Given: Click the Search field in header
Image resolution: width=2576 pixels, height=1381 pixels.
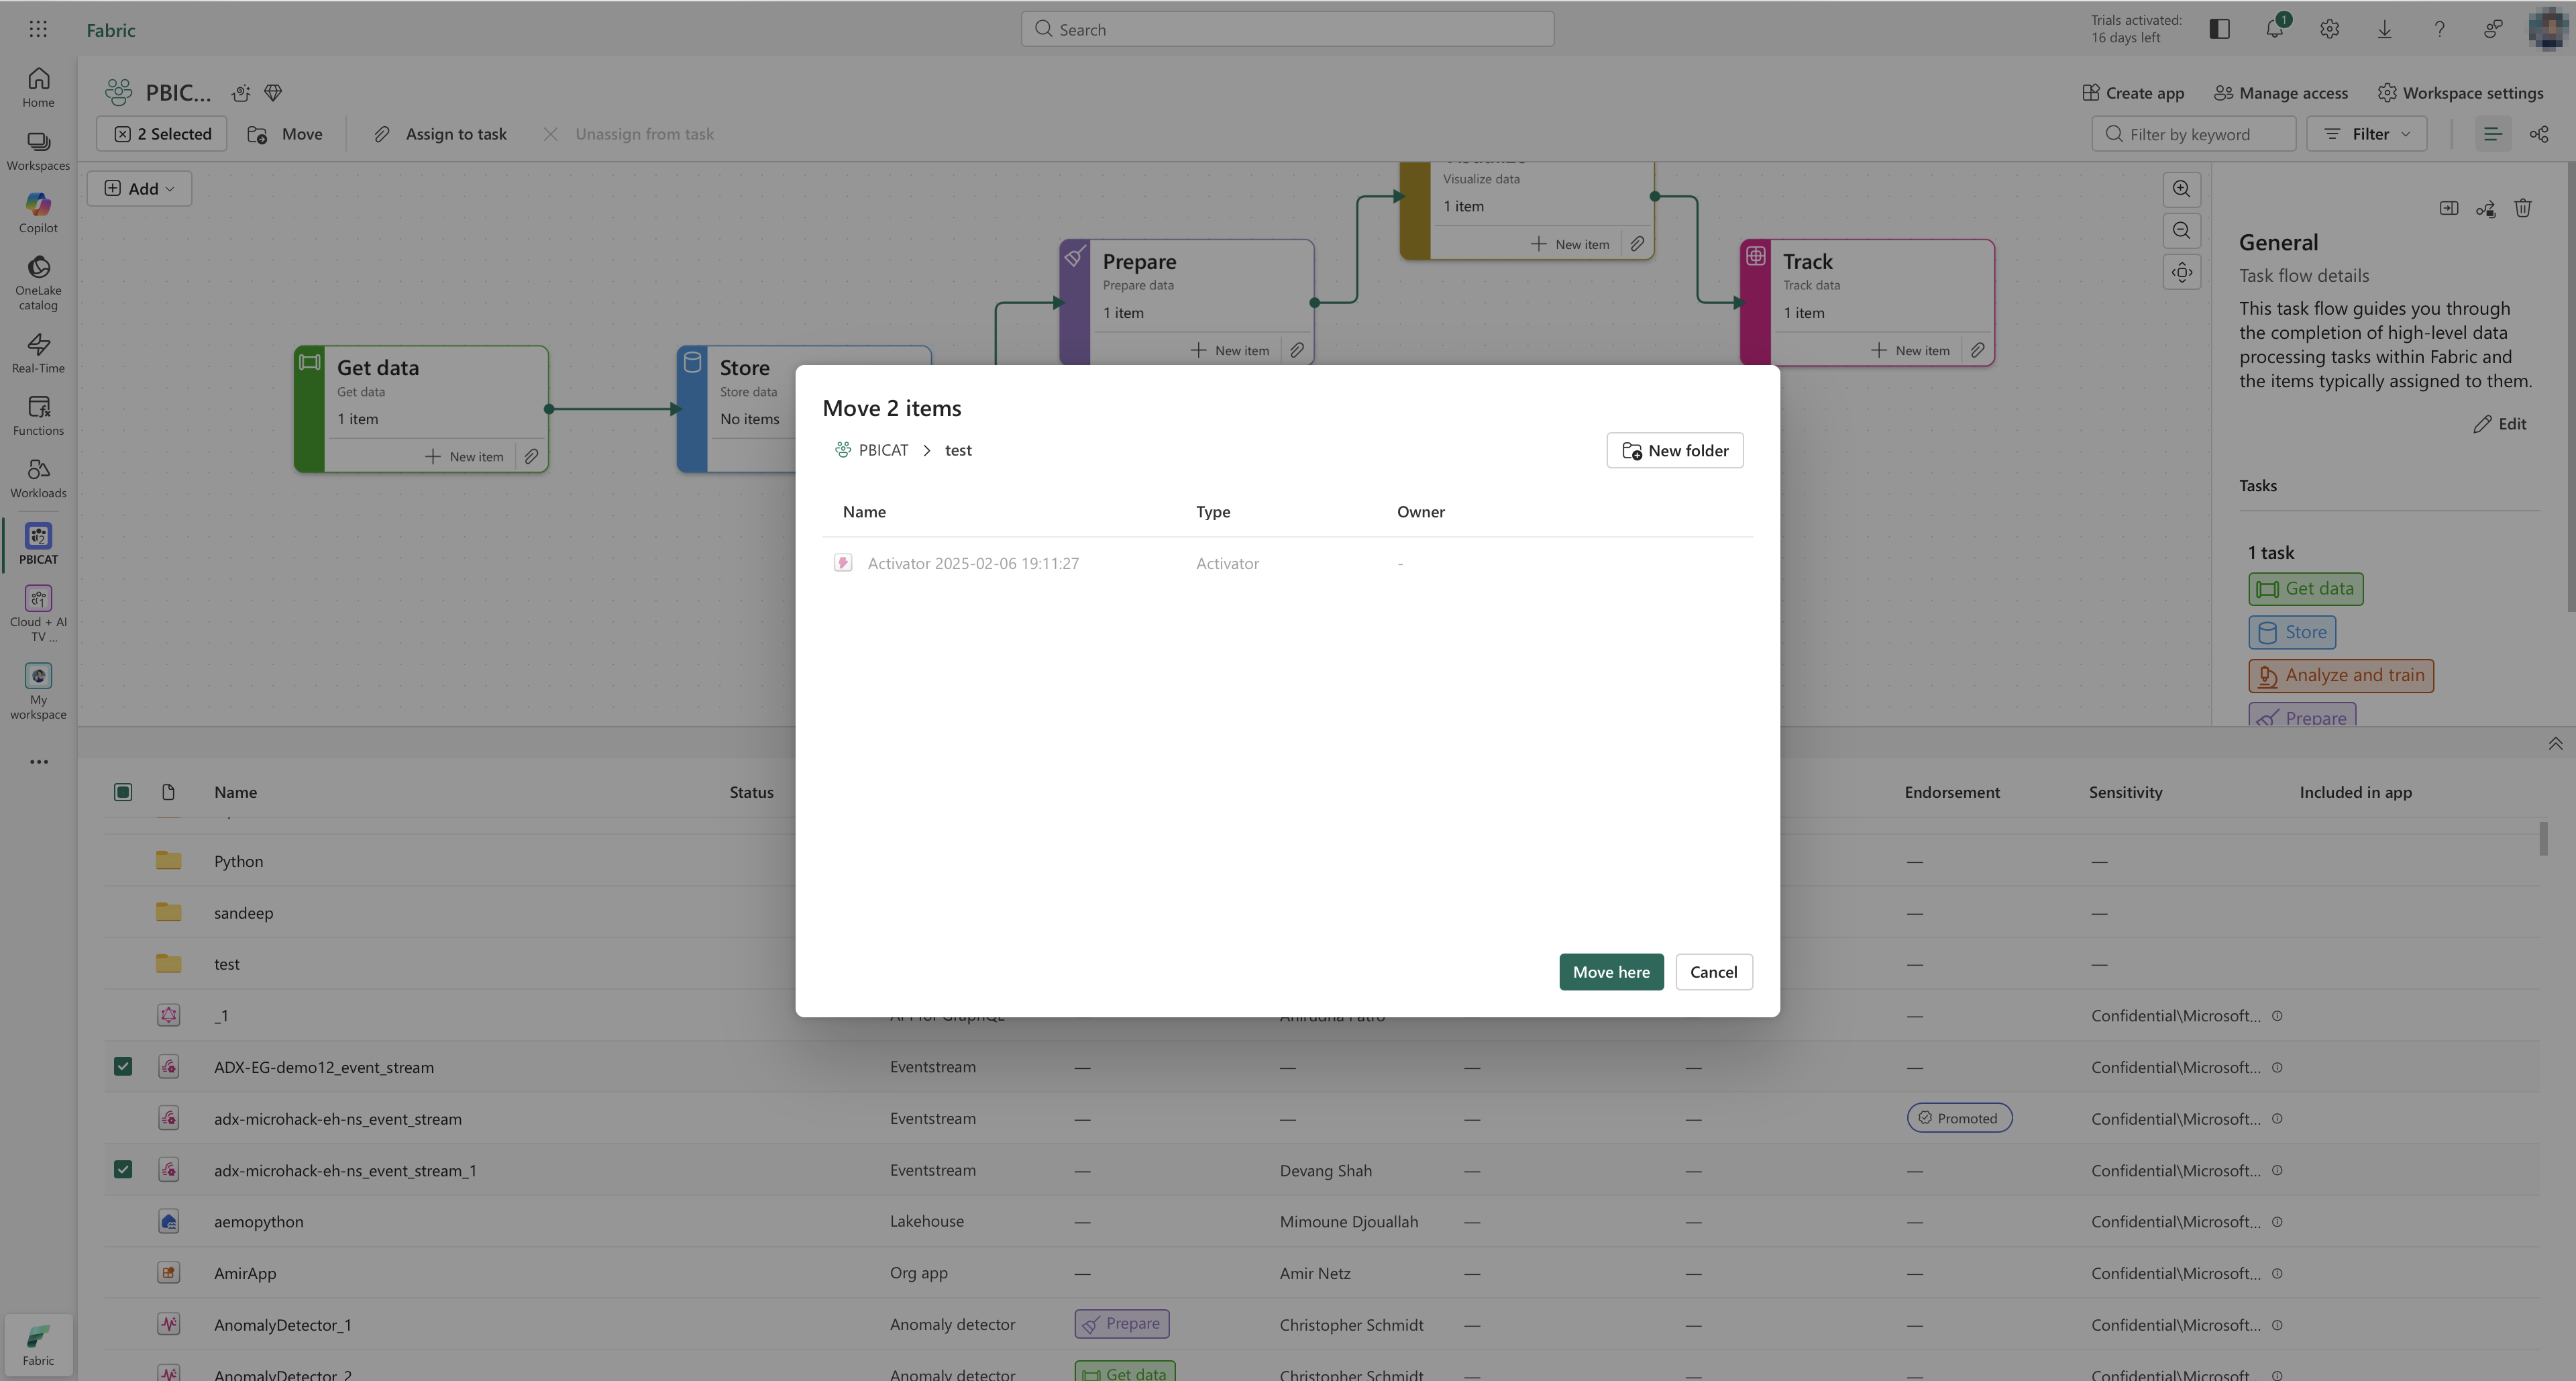Looking at the screenshot, I should point(1287,29).
